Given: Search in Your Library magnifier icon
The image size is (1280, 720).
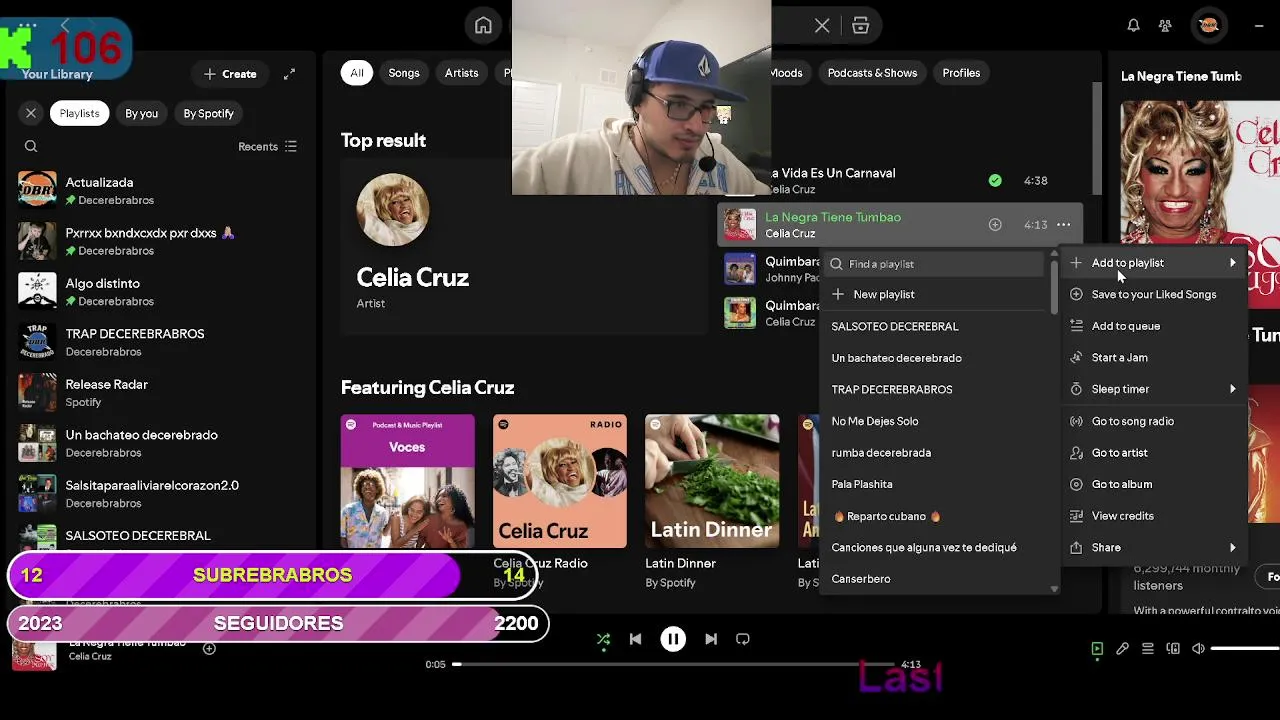Looking at the screenshot, I should click(31, 146).
